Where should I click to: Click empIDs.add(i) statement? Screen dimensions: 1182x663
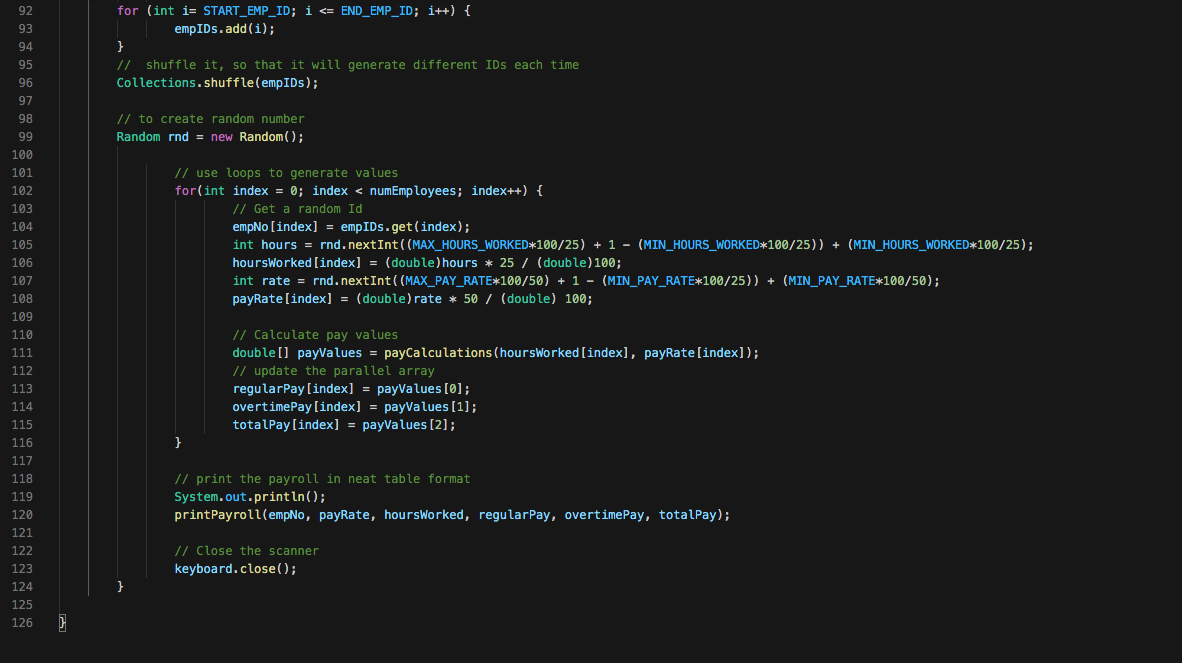coord(225,29)
